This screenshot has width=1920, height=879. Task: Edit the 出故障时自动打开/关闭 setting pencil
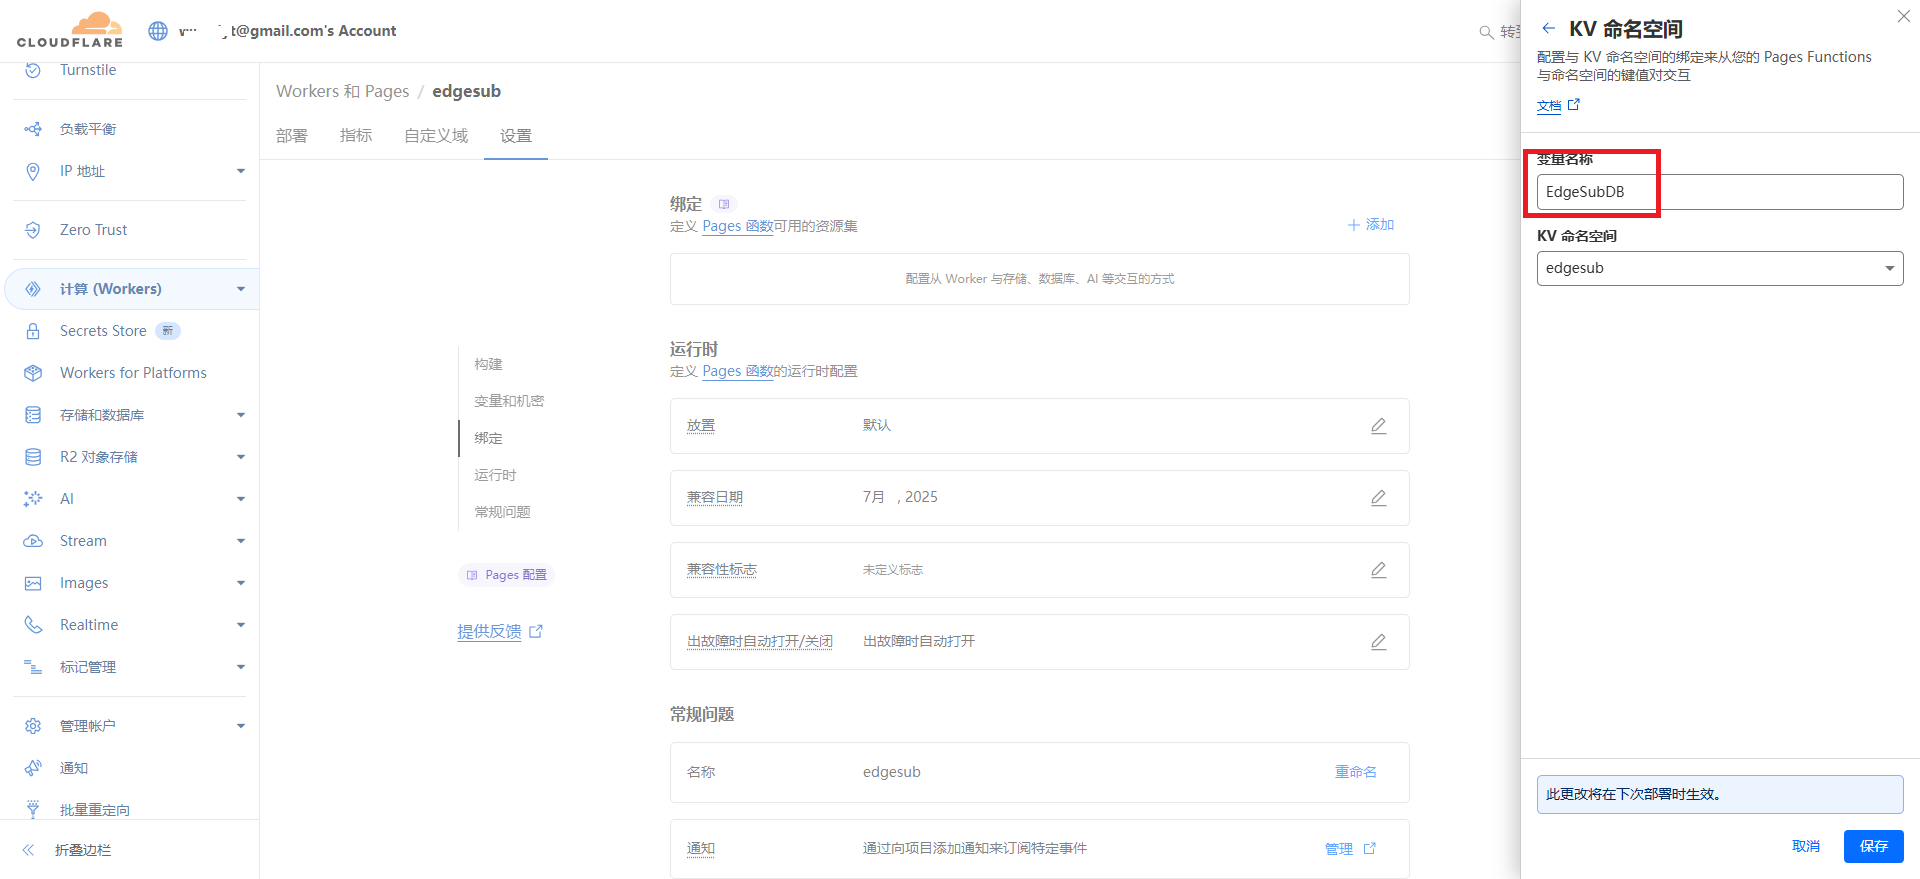(1378, 642)
